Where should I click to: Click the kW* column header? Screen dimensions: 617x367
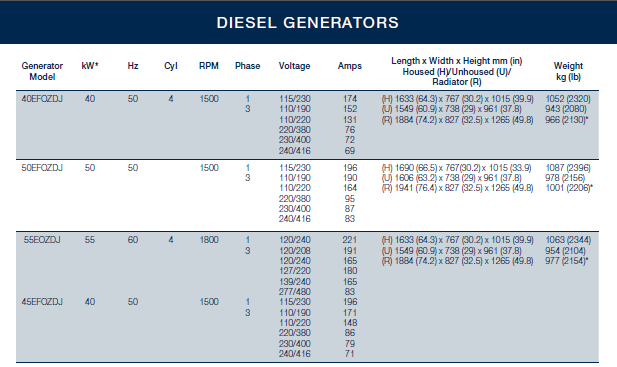(x=90, y=66)
